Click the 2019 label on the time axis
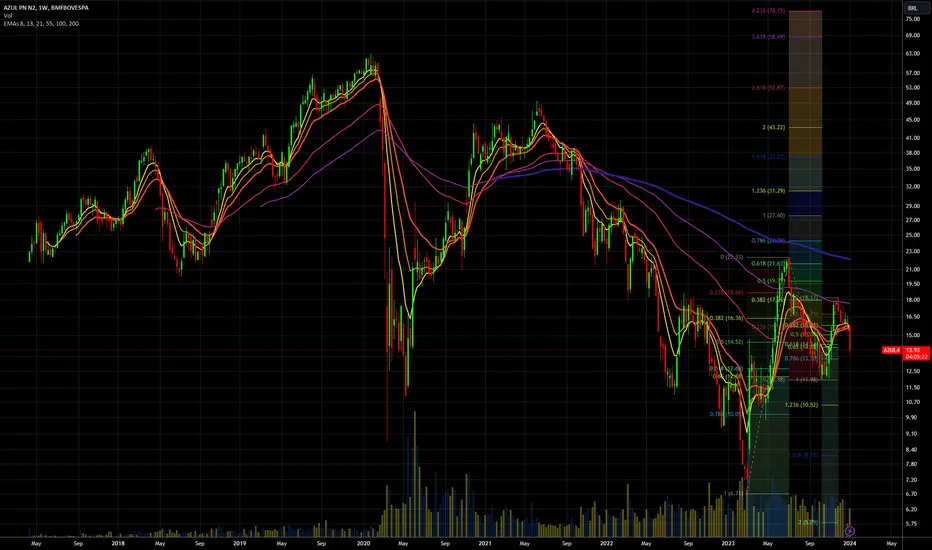The height and width of the screenshot is (550, 932). click(240, 543)
